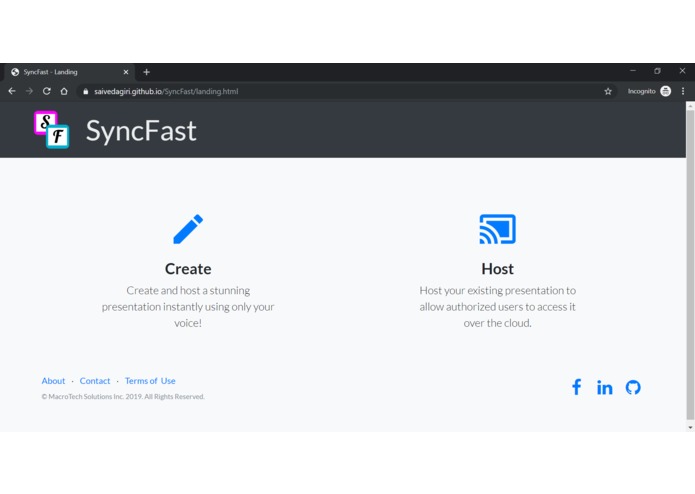Click the SyncFast SF logo
The image size is (695, 494).
point(51,129)
